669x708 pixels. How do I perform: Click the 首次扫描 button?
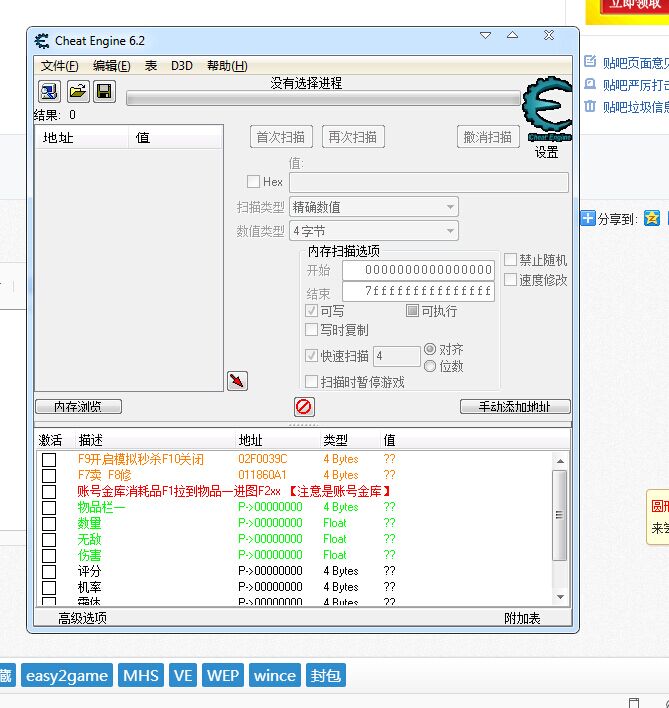281,137
